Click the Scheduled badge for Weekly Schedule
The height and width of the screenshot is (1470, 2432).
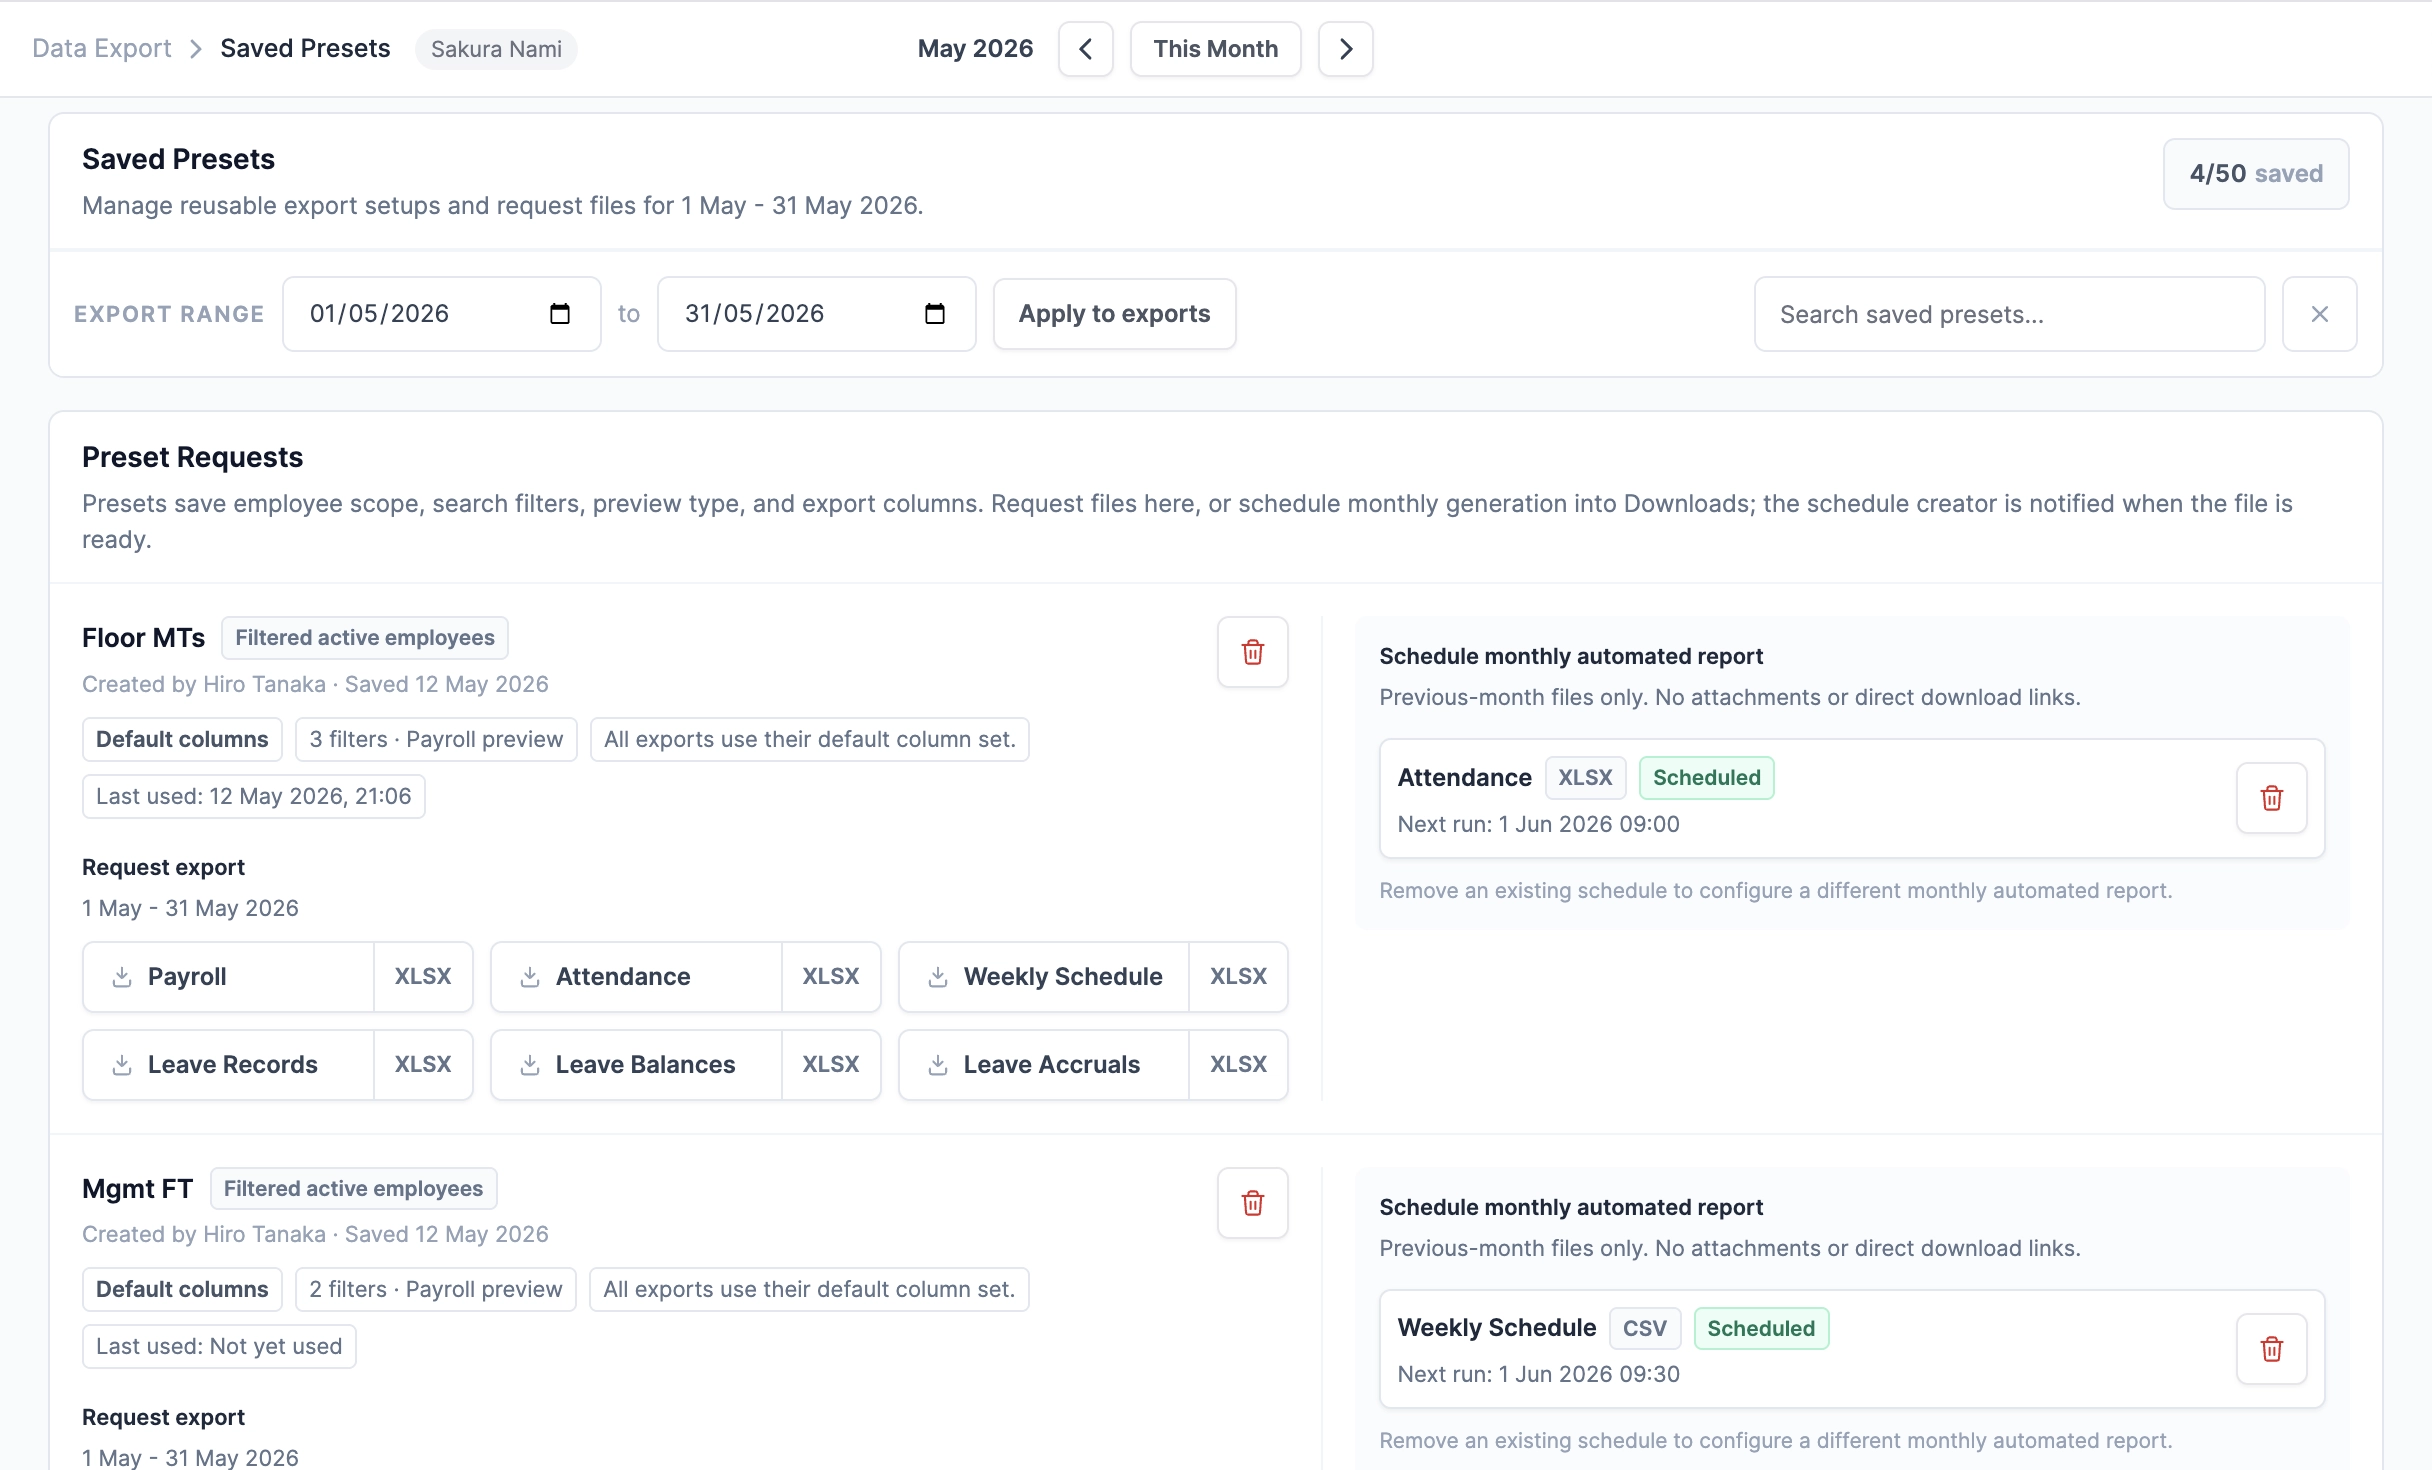pyautogui.click(x=1761, y=1329)
